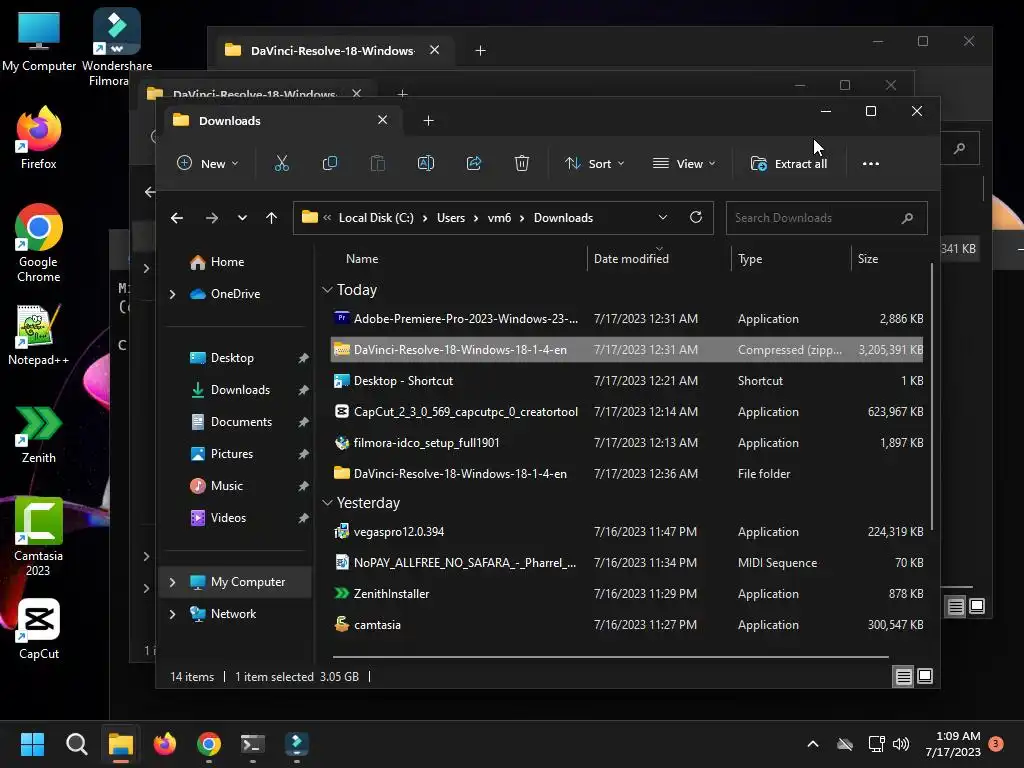Open Wondershare Filmora desktop shortcut
The width and height of the screenshot is (1024, 768).
click(117, 47)
